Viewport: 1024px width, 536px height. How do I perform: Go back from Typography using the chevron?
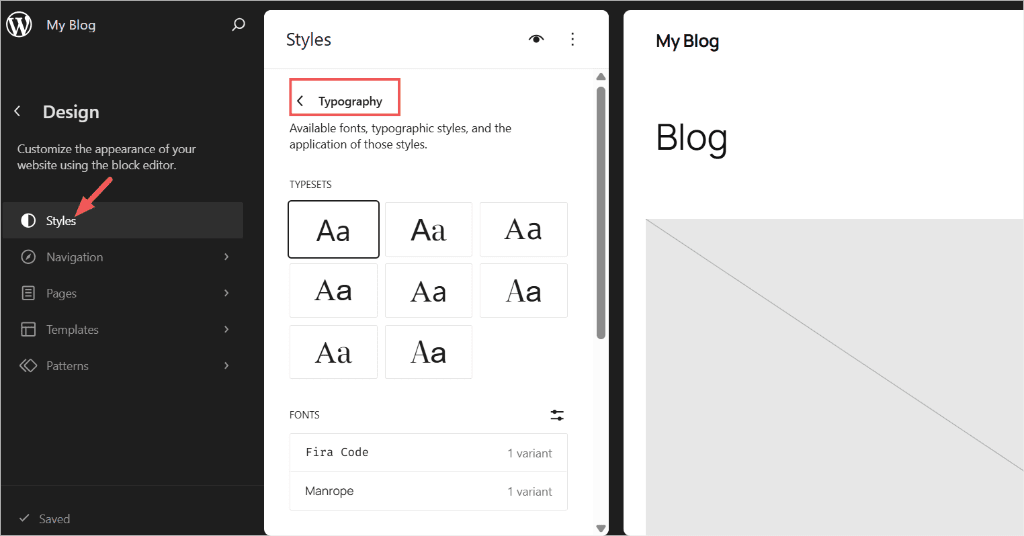click(x=300, y=101)
